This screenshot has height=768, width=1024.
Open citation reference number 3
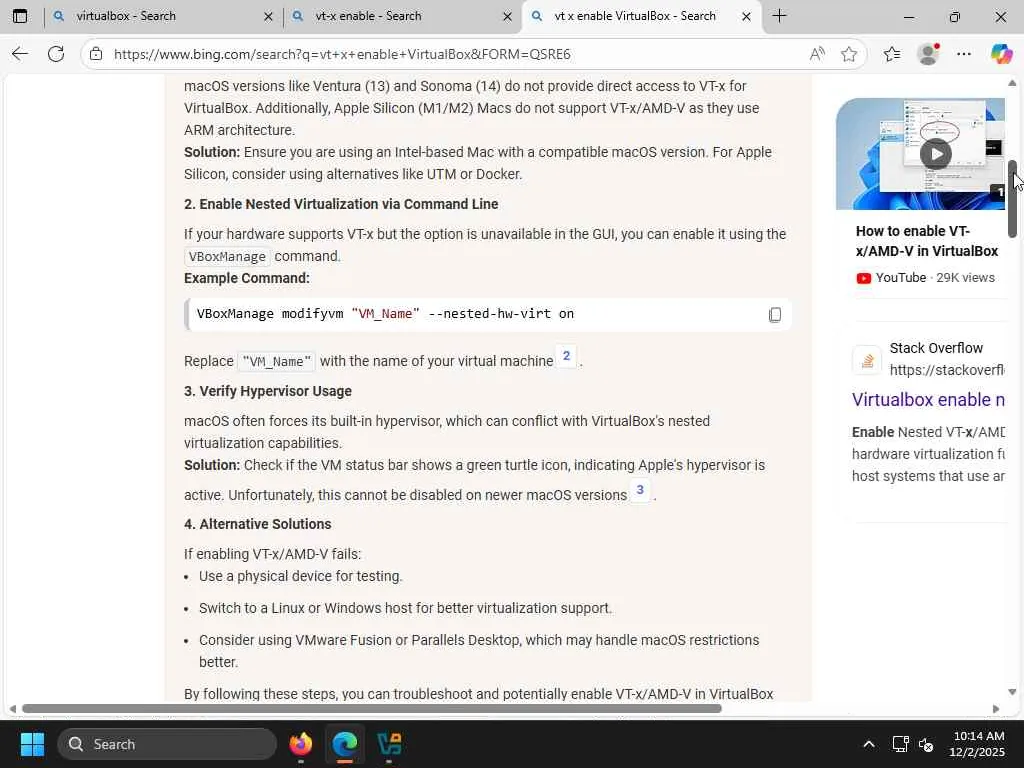click(x=640, y=490)
